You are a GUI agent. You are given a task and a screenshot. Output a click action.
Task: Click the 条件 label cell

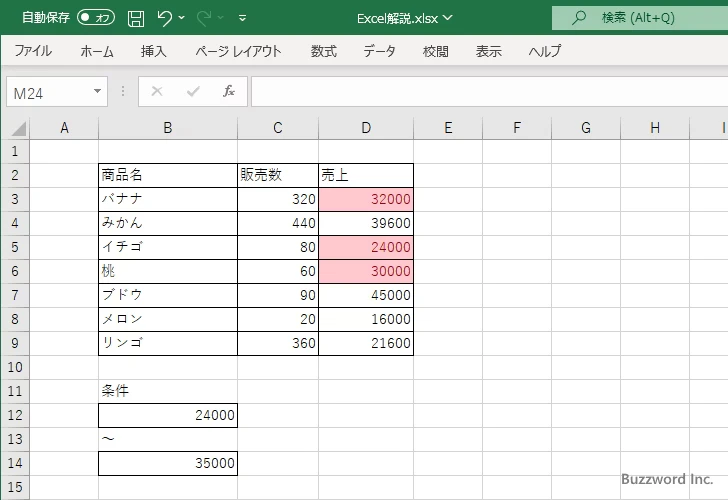click(x=168, y=391)
